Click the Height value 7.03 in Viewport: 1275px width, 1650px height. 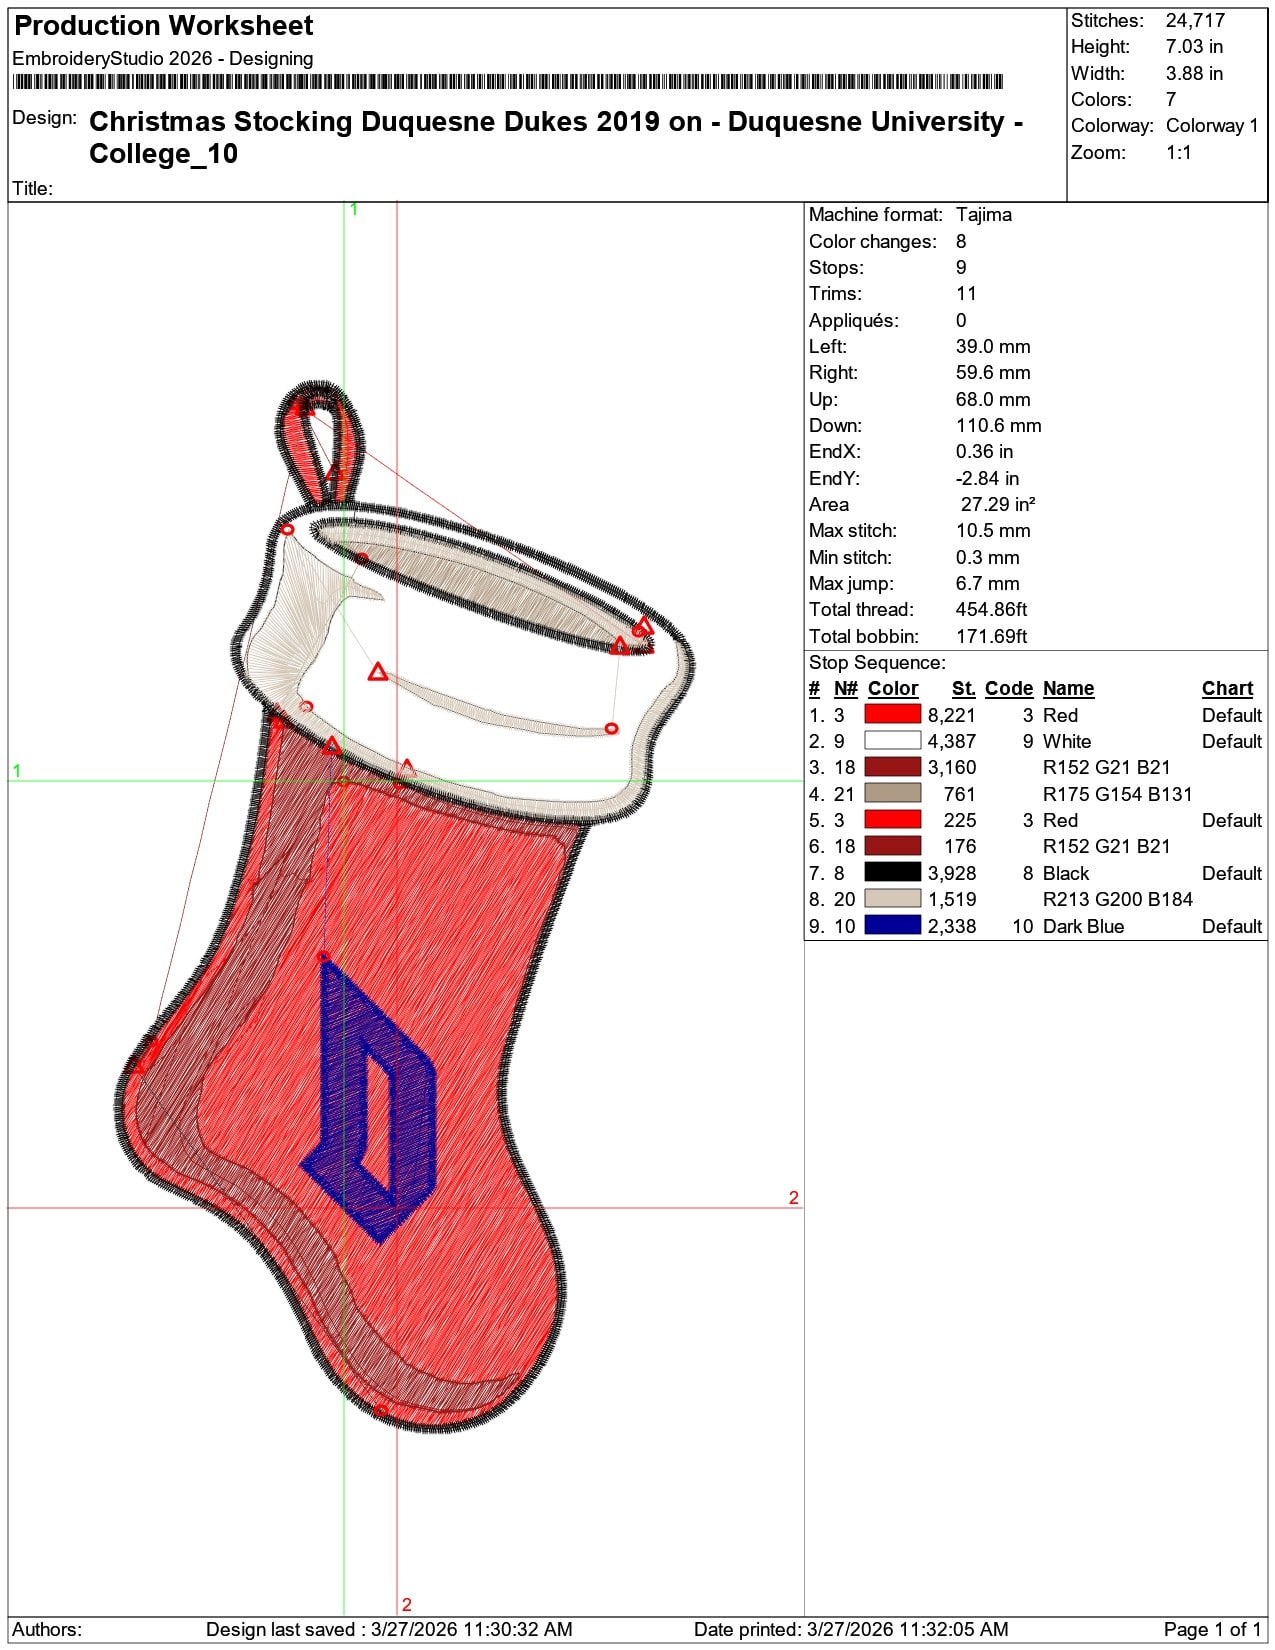coord(1194,46)
